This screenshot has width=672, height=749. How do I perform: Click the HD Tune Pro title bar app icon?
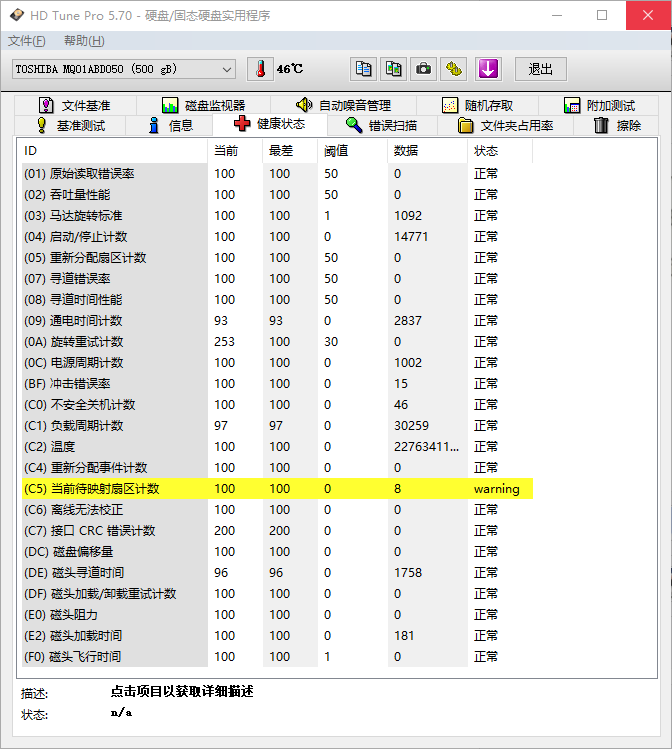tap(16, 15)
